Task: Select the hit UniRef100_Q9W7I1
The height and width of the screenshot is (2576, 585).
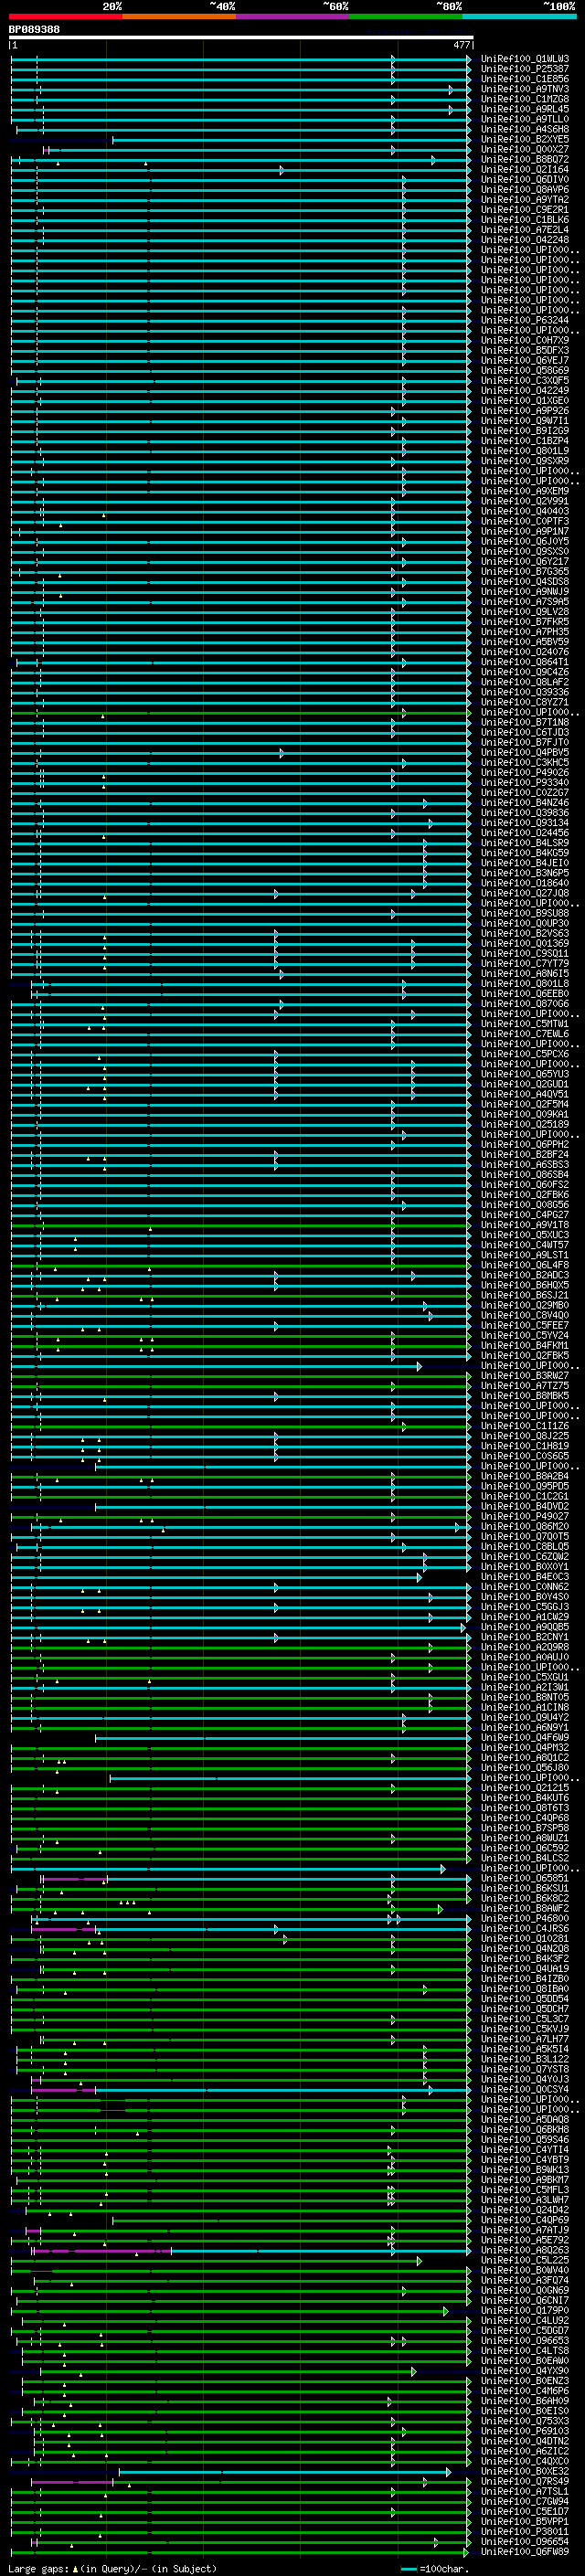Action: [x=525, y=420]
